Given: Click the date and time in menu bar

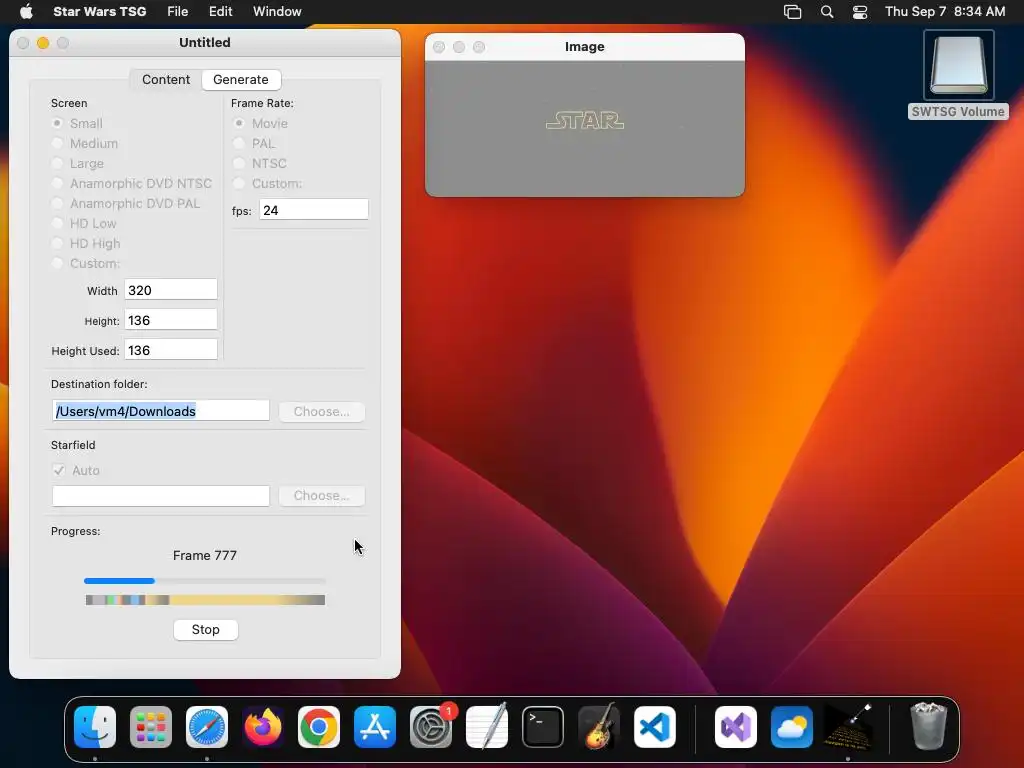Looking at the screenshot, I should (945, 12).
